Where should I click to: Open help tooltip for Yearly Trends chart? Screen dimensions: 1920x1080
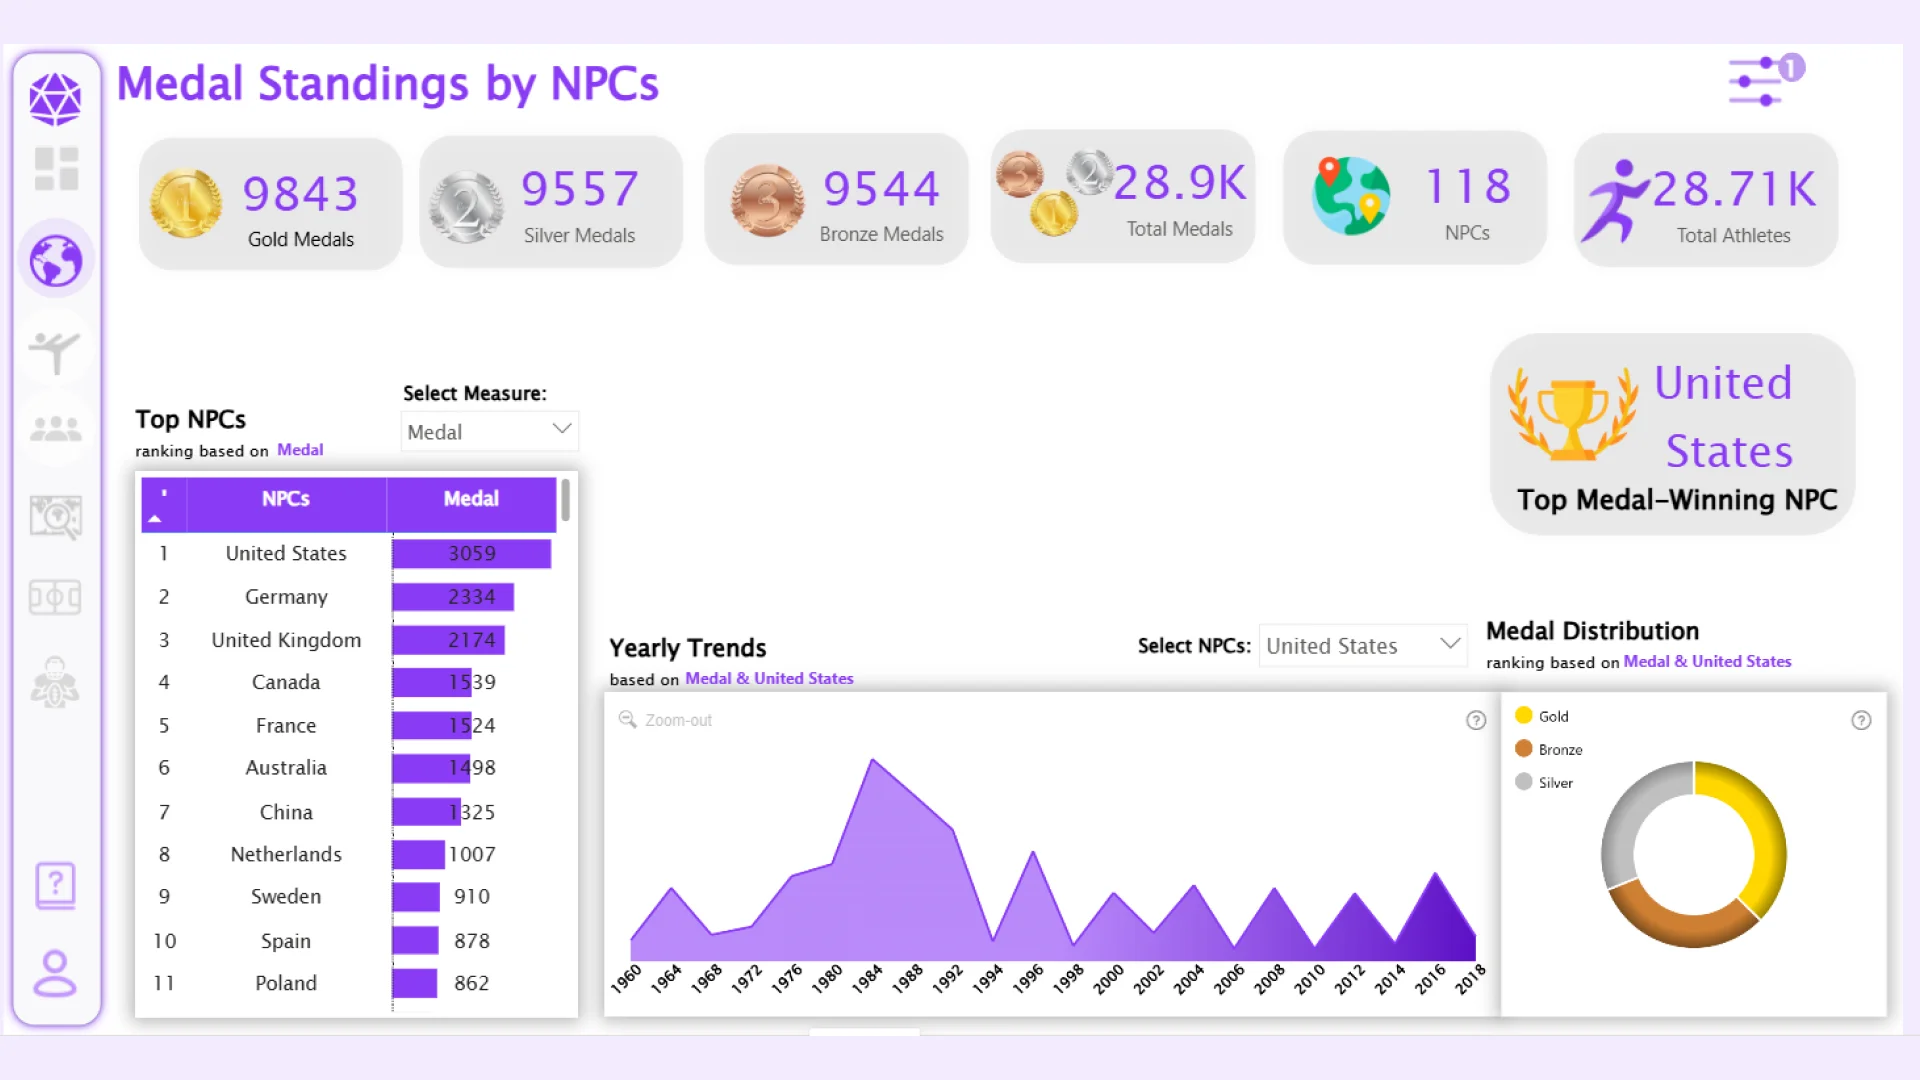(1476, 720)
